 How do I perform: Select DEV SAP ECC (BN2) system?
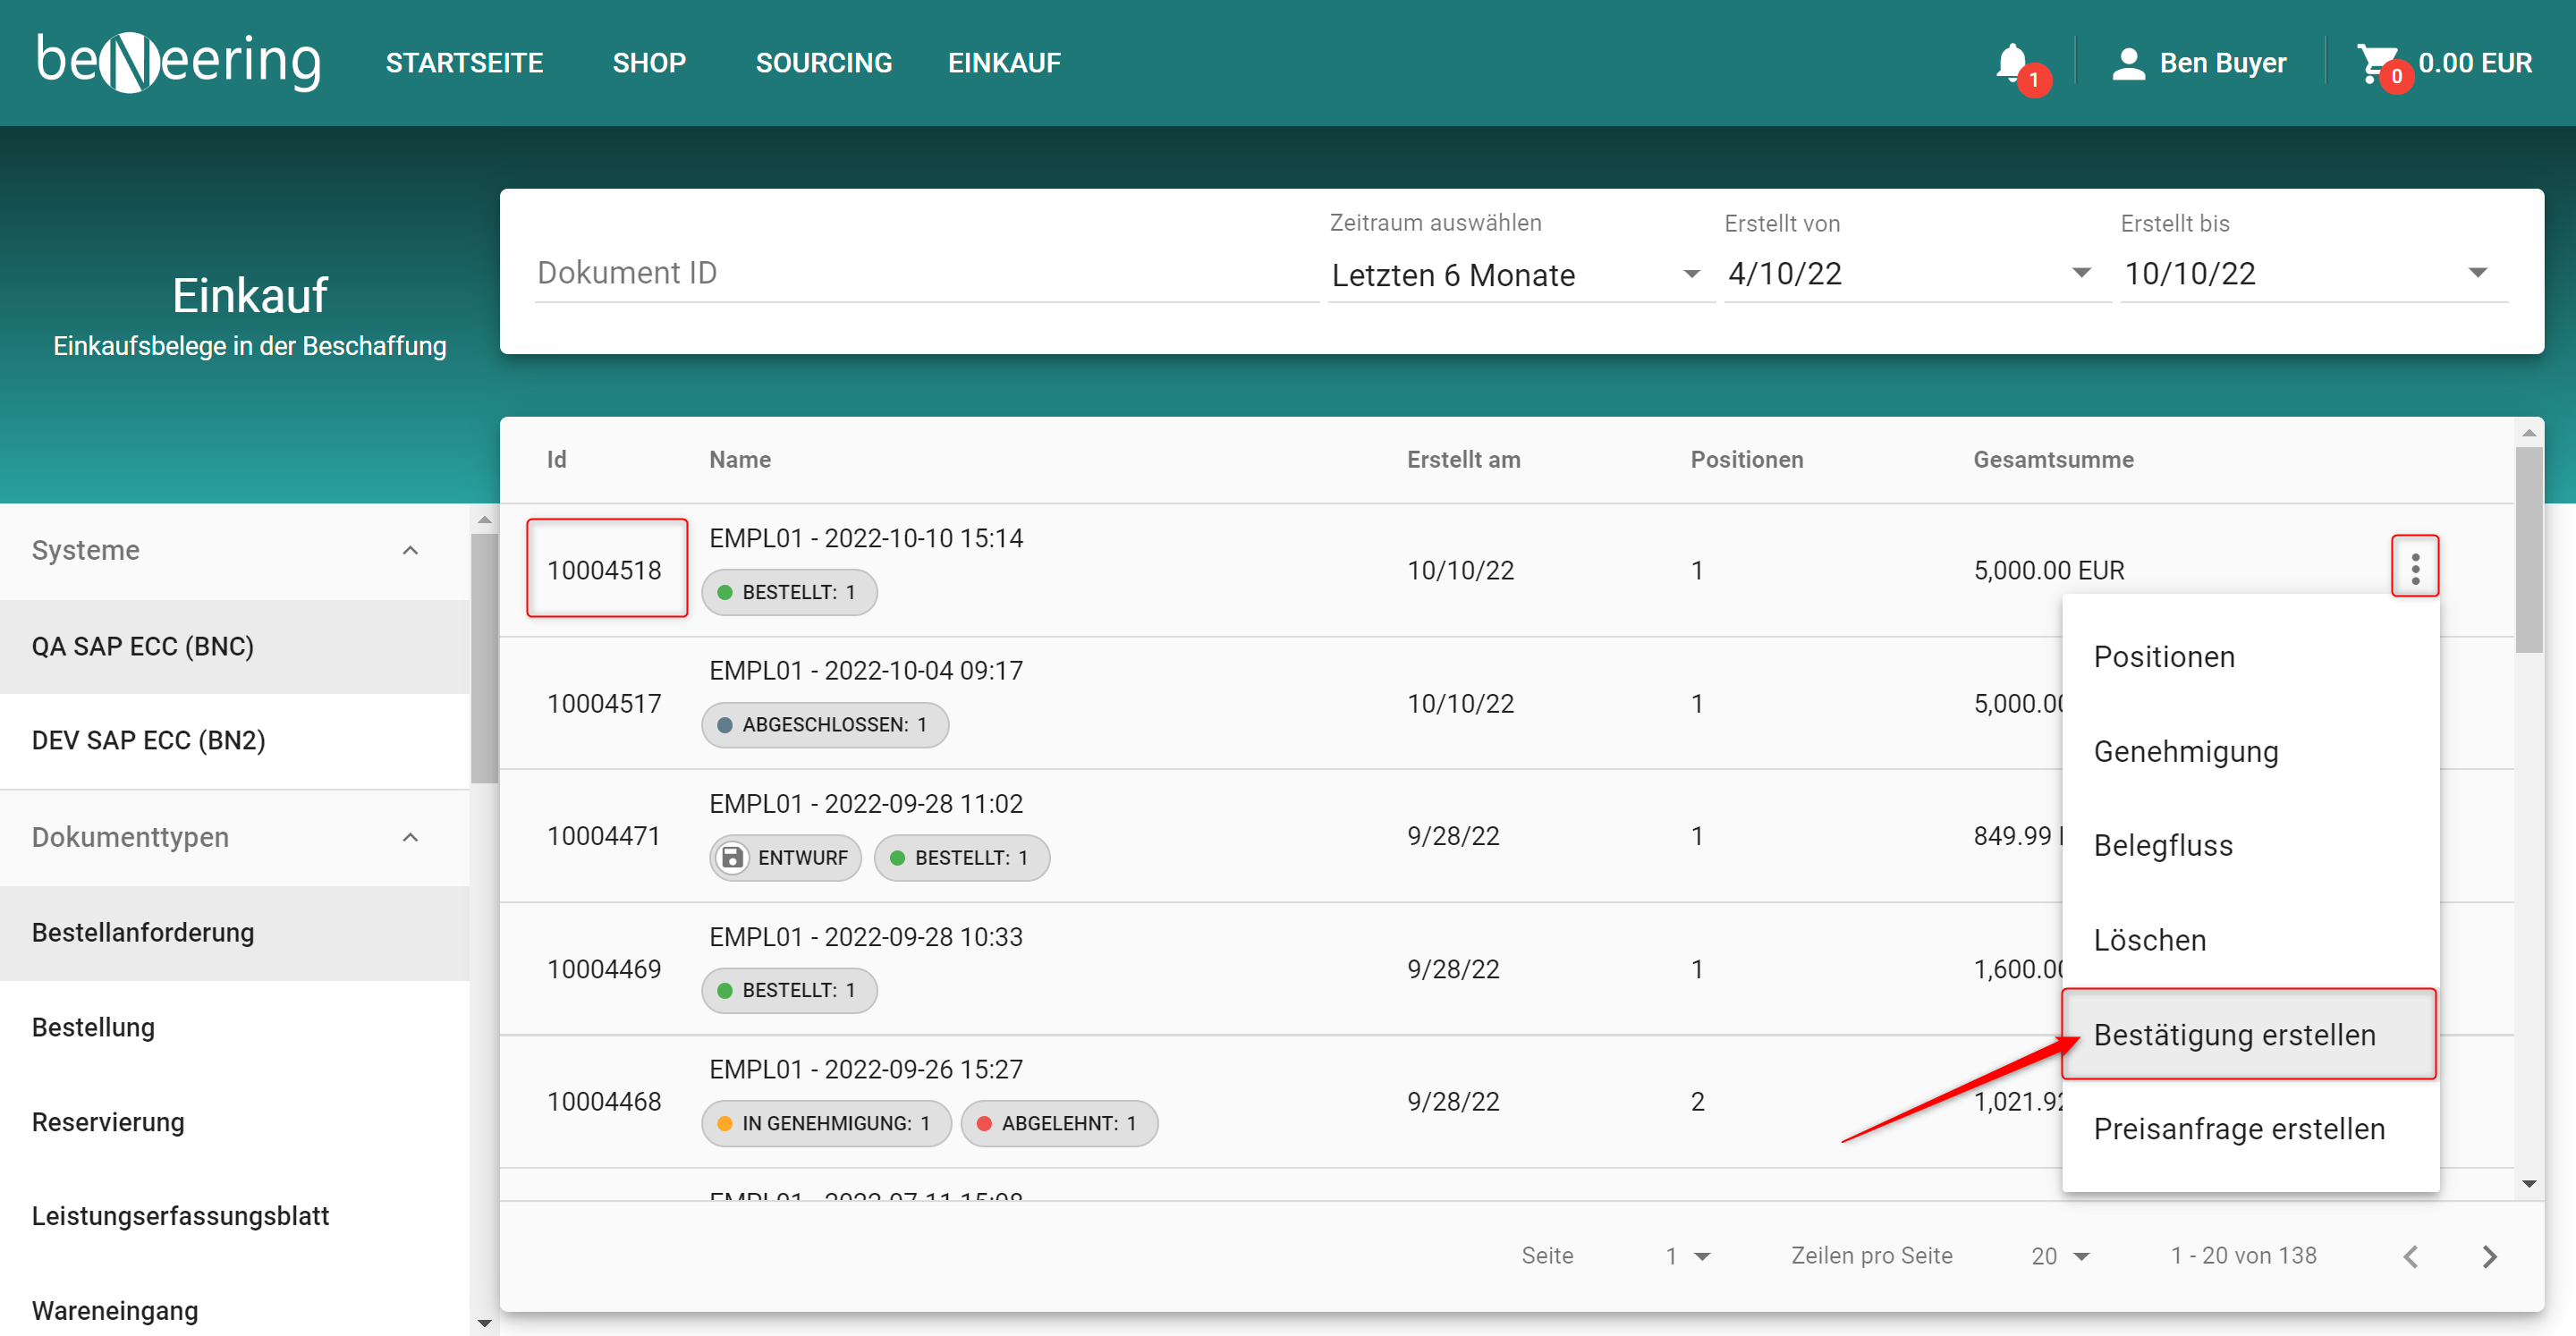coord(148,740)
